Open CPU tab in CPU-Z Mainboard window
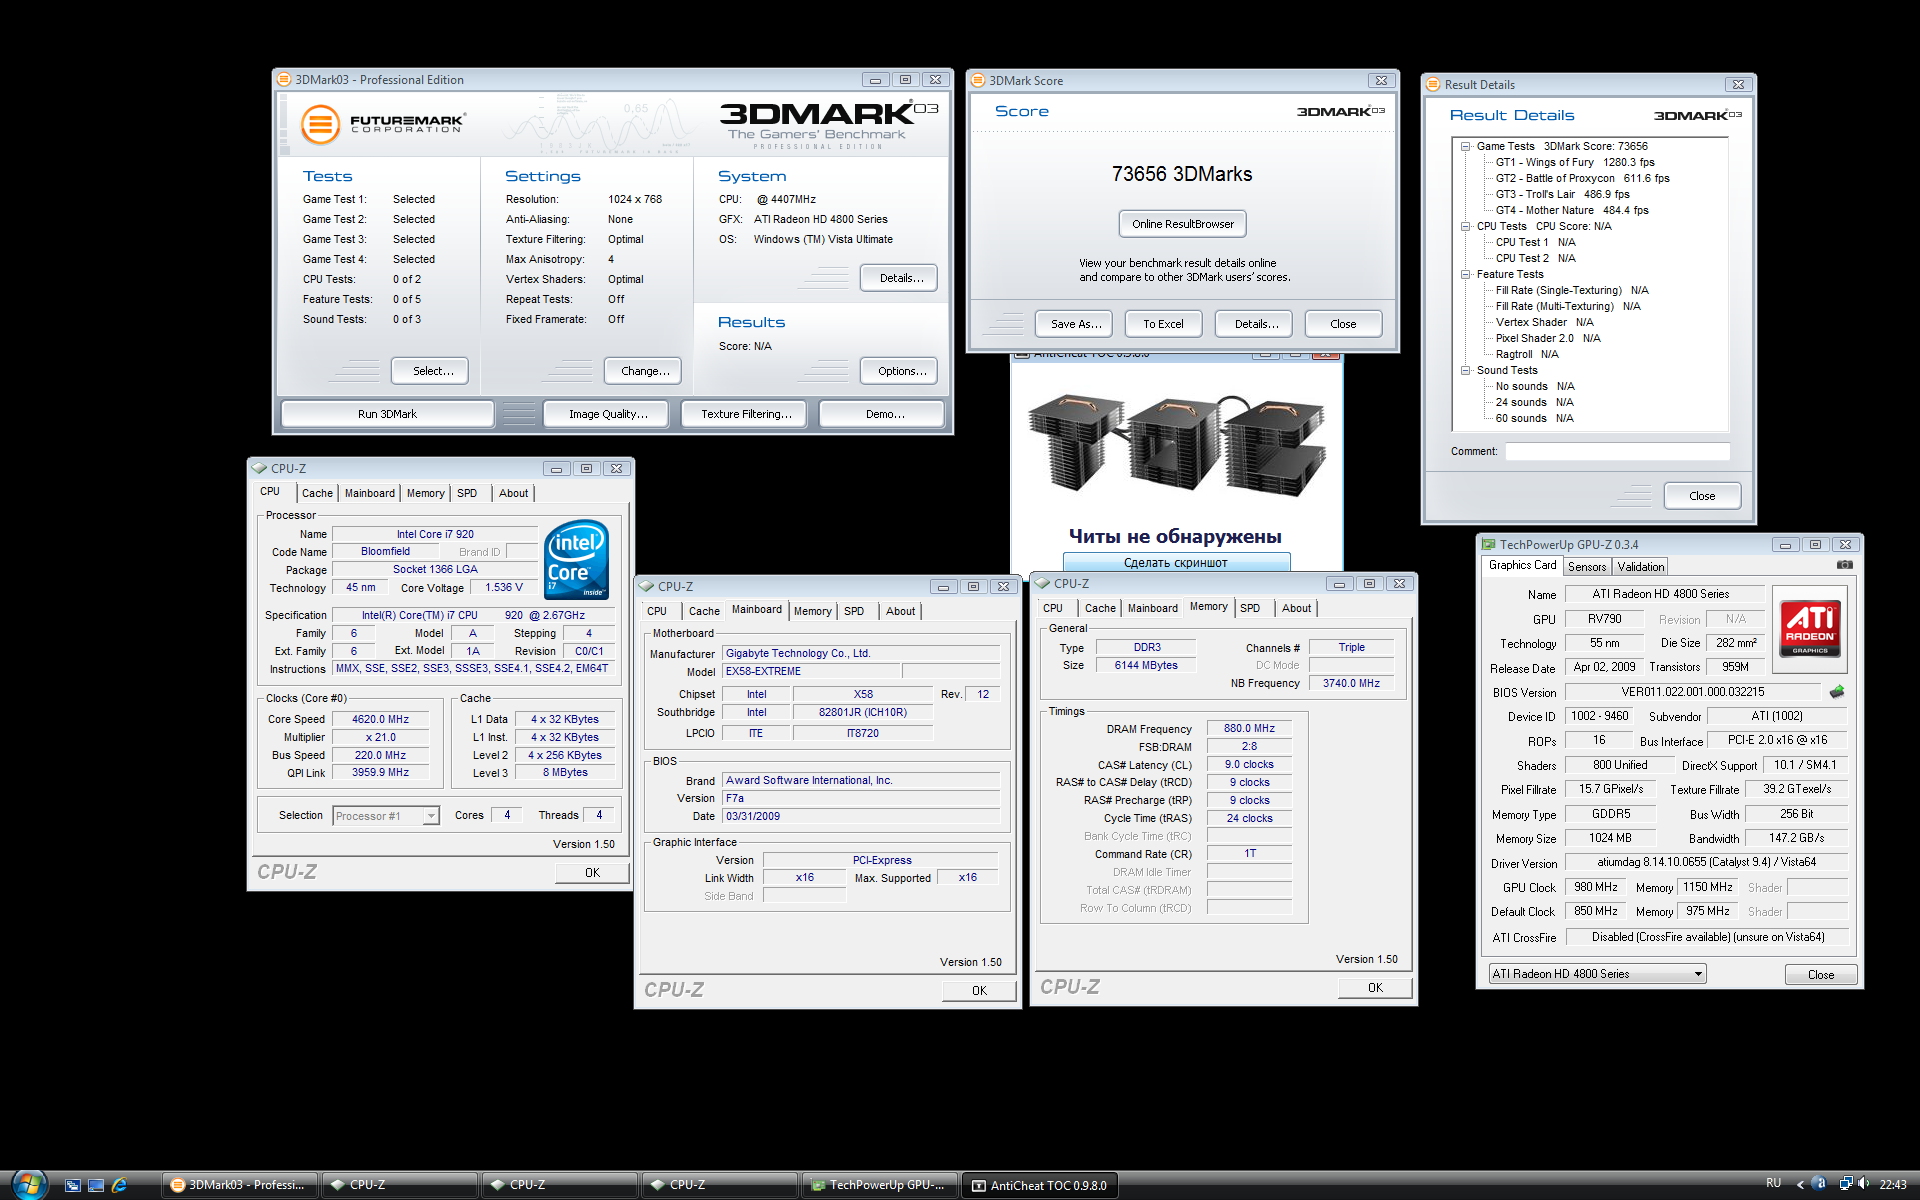The image size is (1920, 1200). pyautogui.click(x=657, y=611)
